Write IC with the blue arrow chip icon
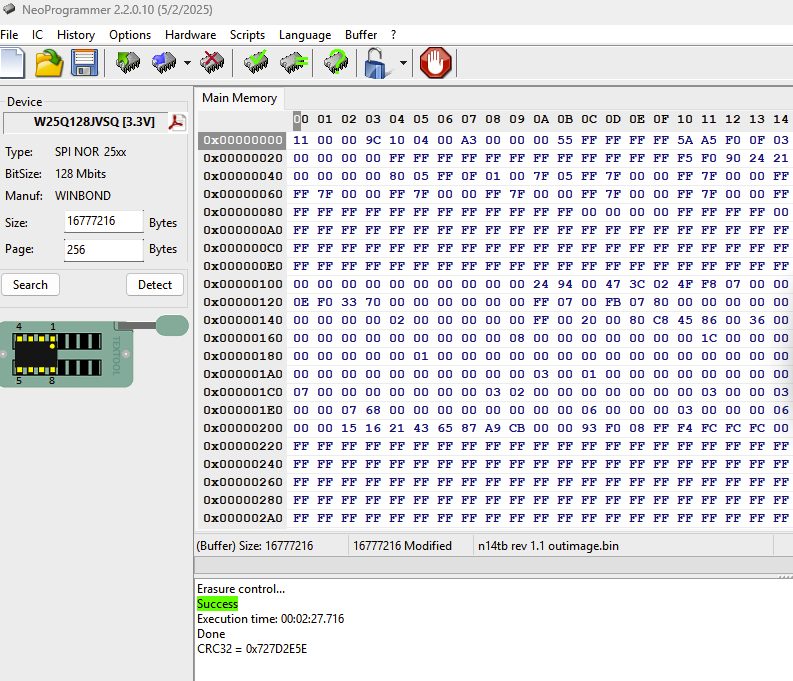793x681 pixels. (x=164, y=63)
